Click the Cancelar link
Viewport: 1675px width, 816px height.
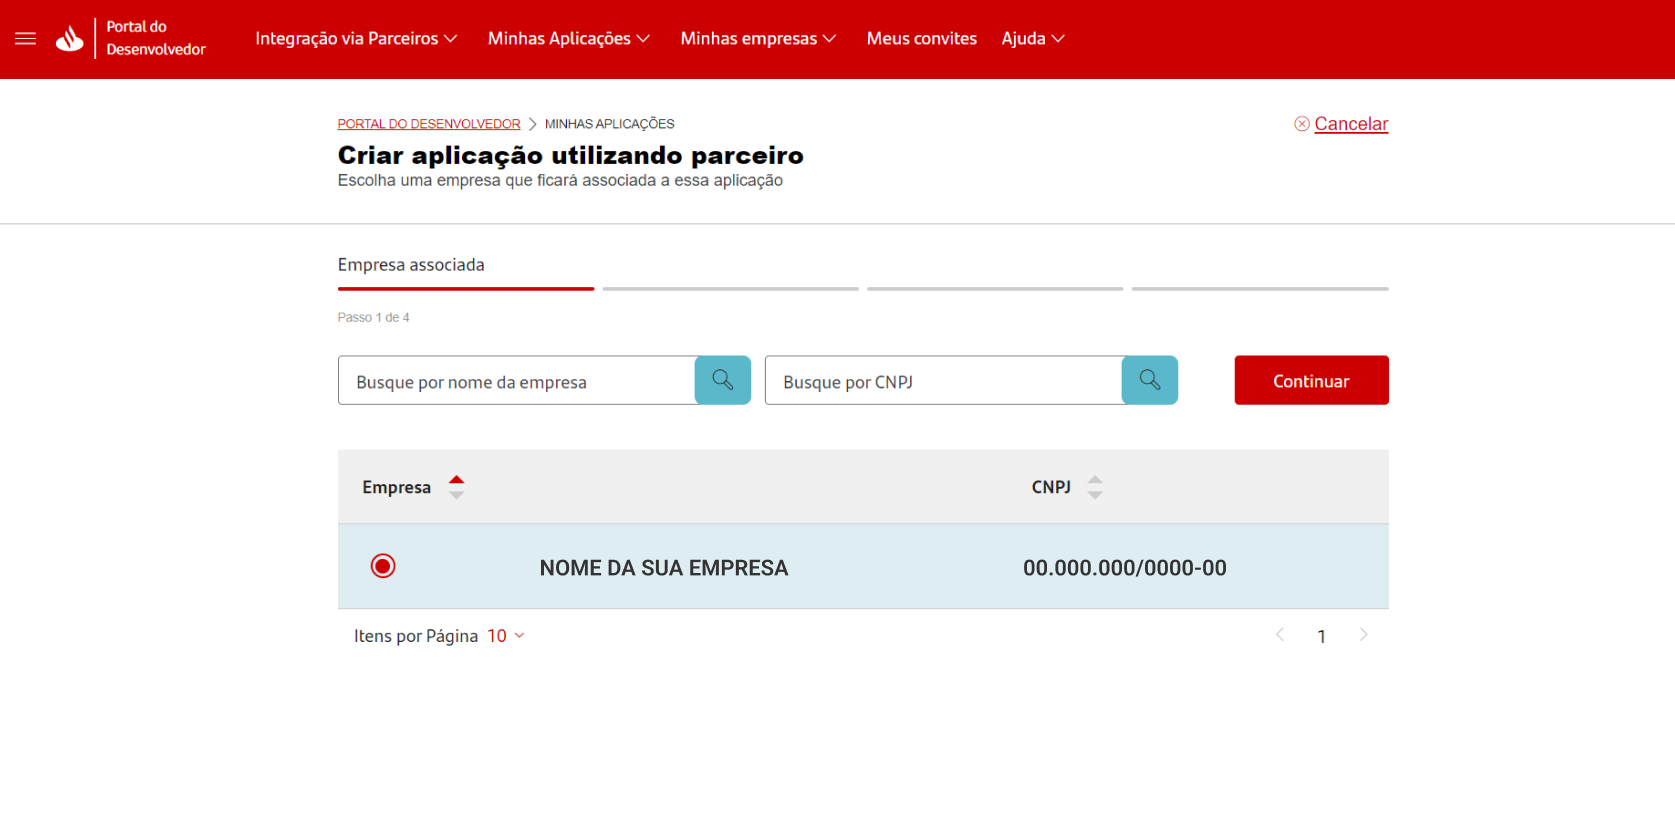pos(1351,124)
